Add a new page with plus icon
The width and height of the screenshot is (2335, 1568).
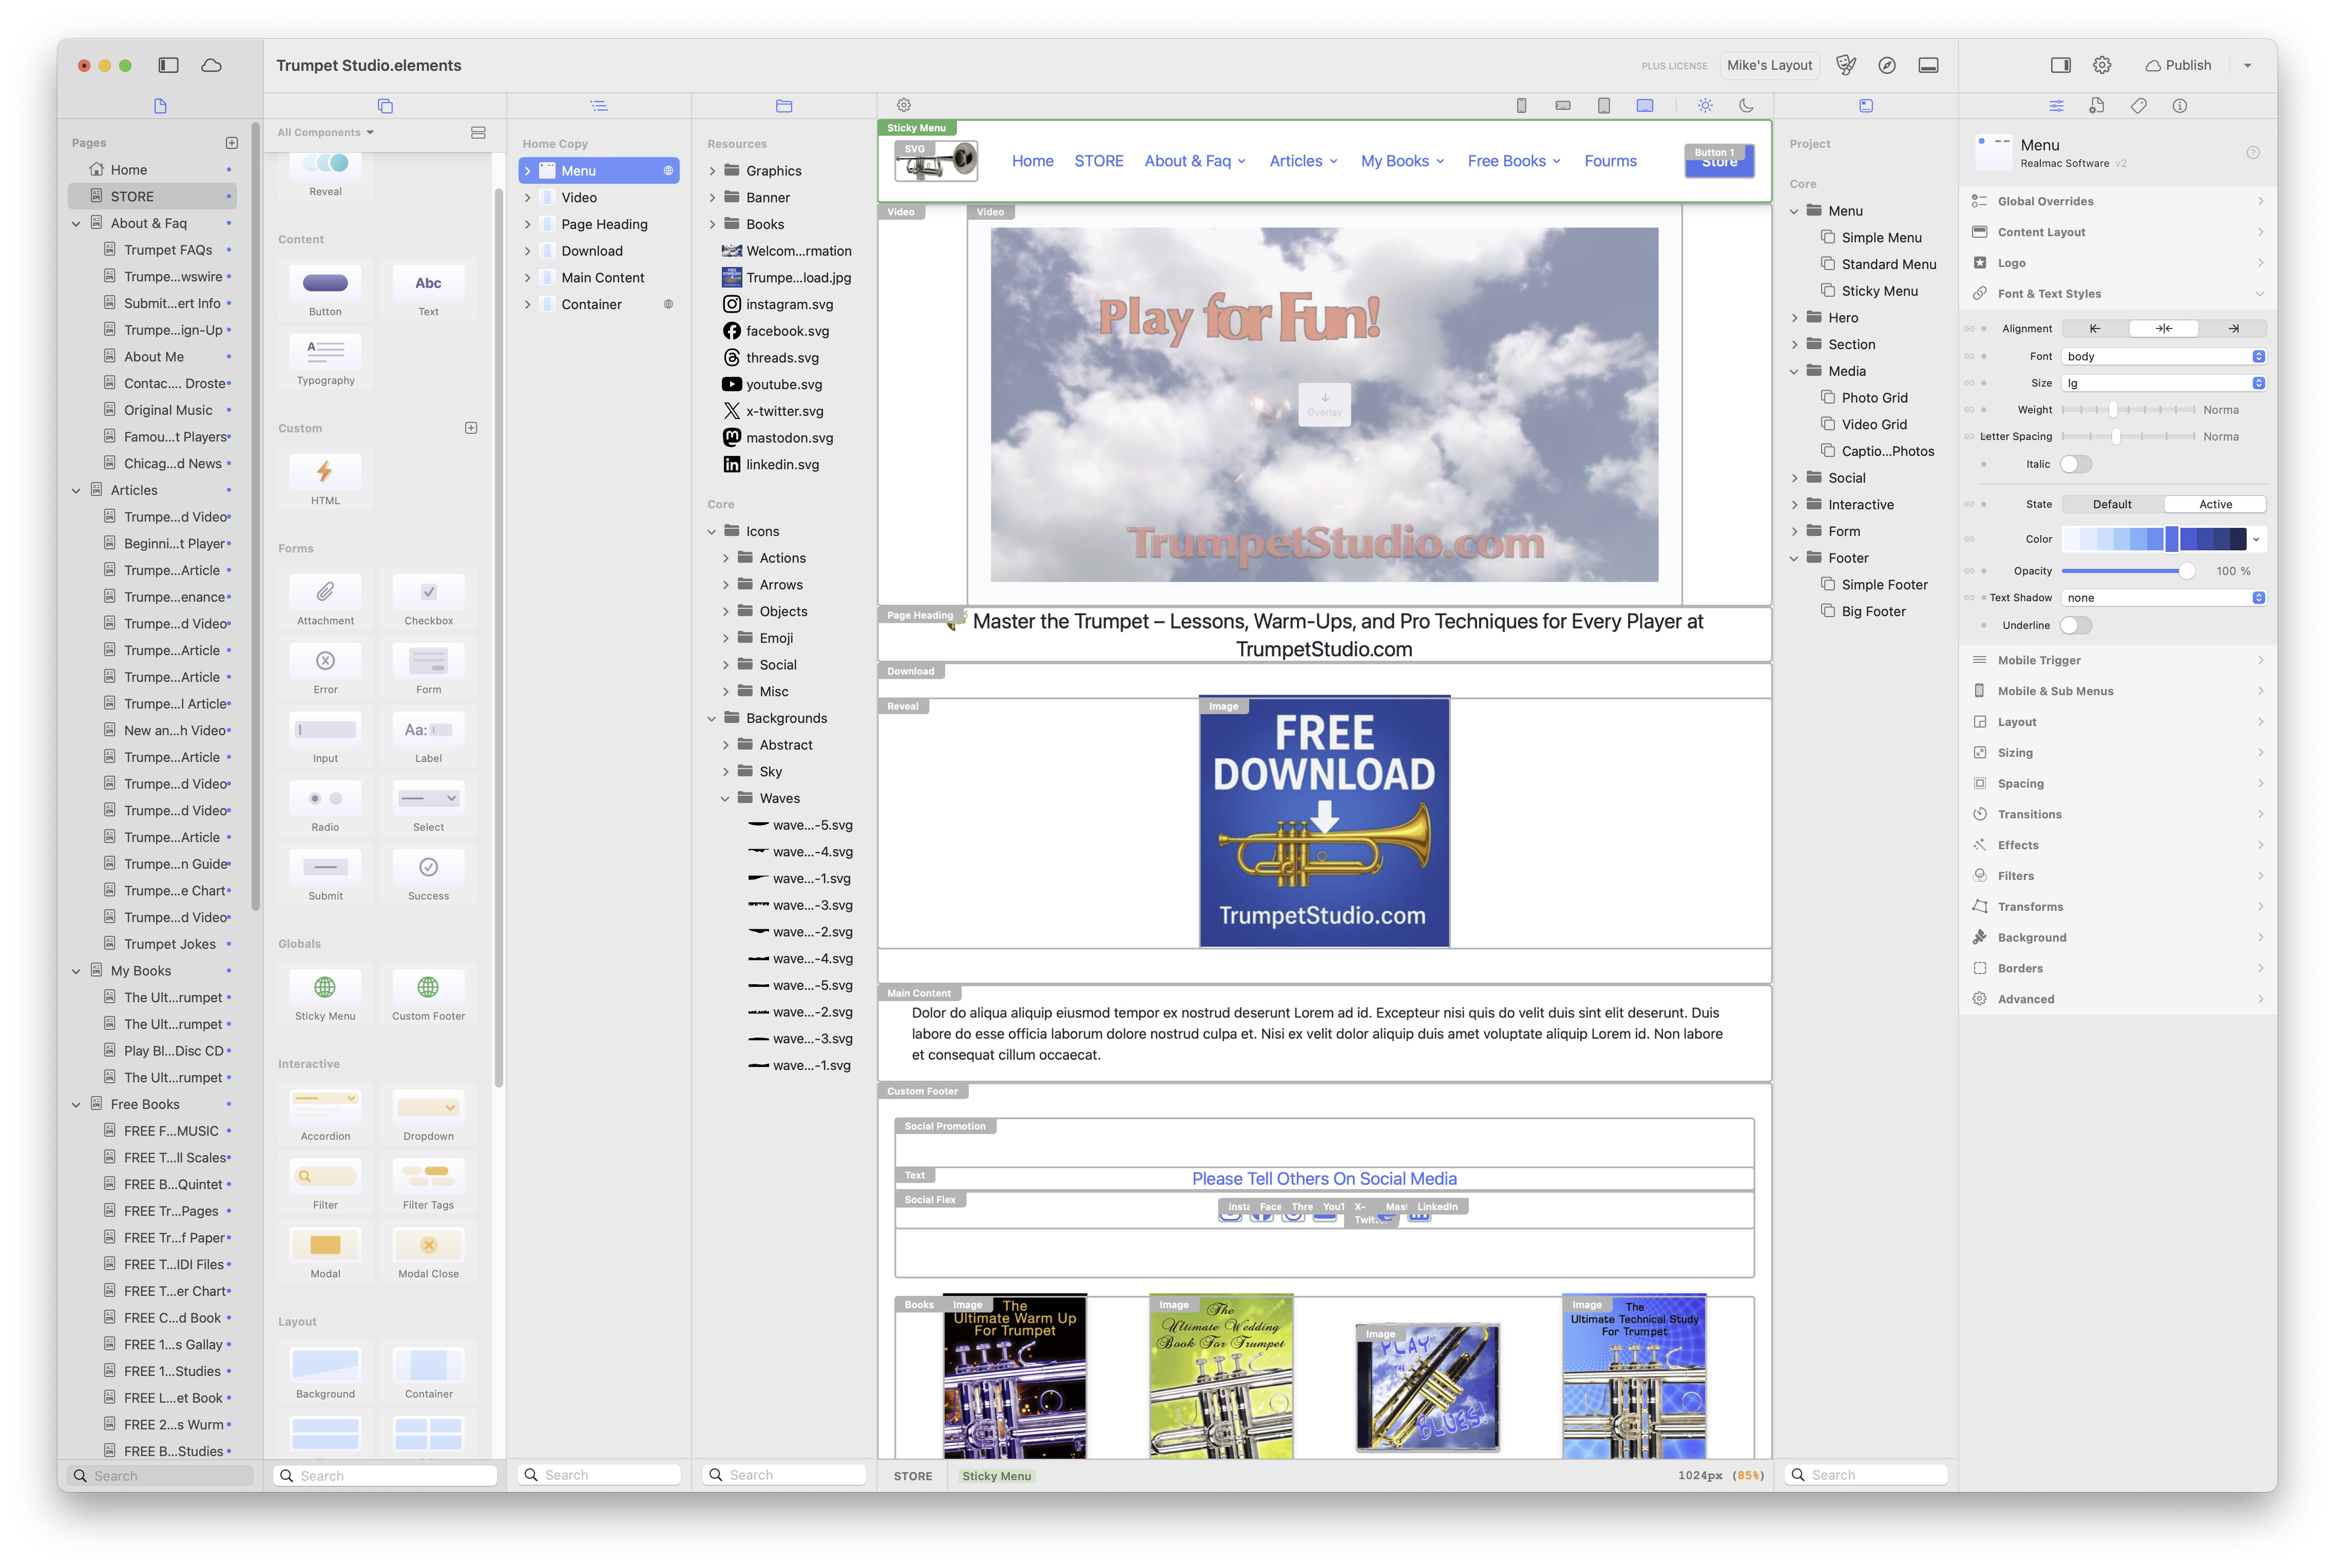(x=232, y=143)
